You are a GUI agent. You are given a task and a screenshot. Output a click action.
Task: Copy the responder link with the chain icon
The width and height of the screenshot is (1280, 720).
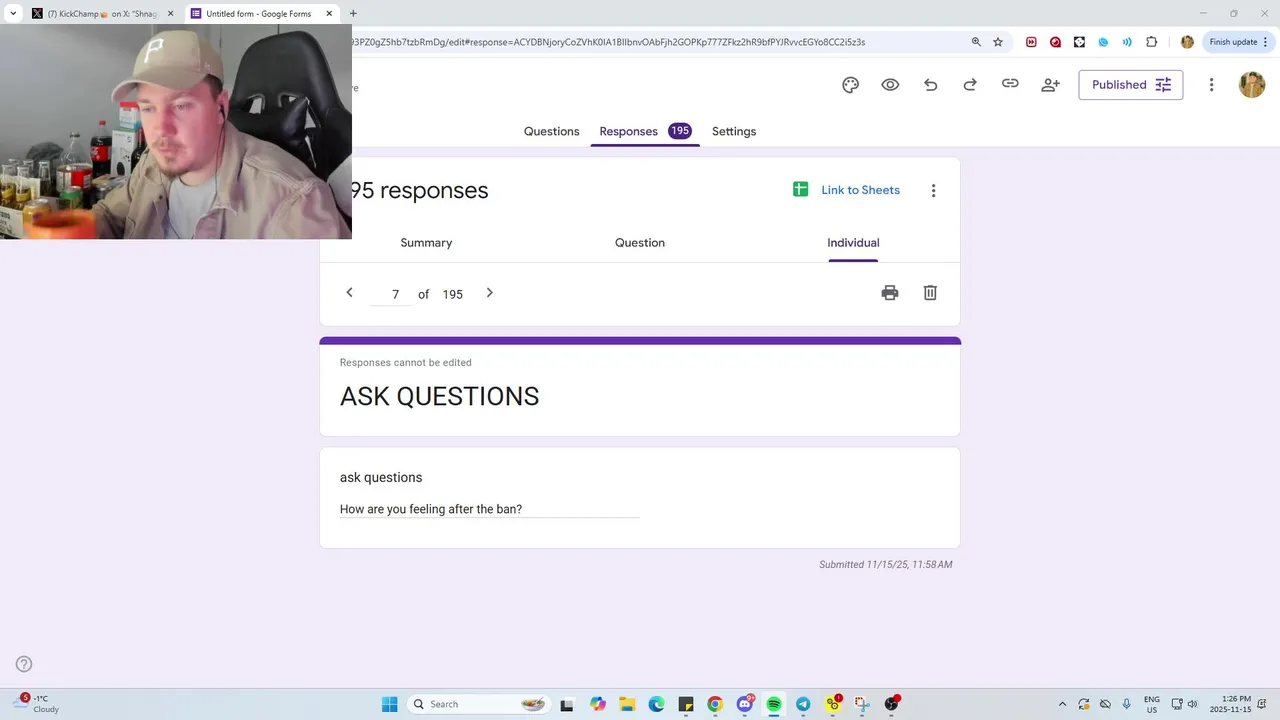(1010, 84)
